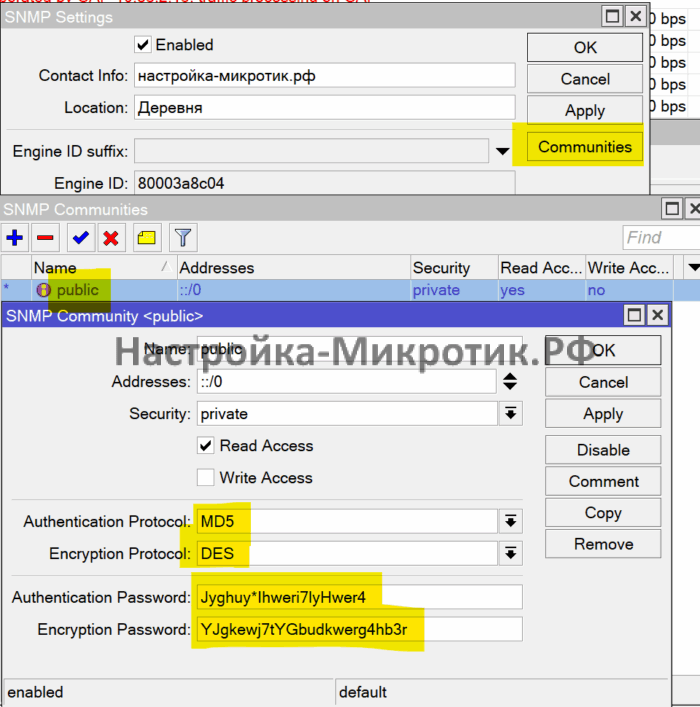The image size is (700, 707).
Task: Enable community using blue checkmark icon
Action: point(81,237)
